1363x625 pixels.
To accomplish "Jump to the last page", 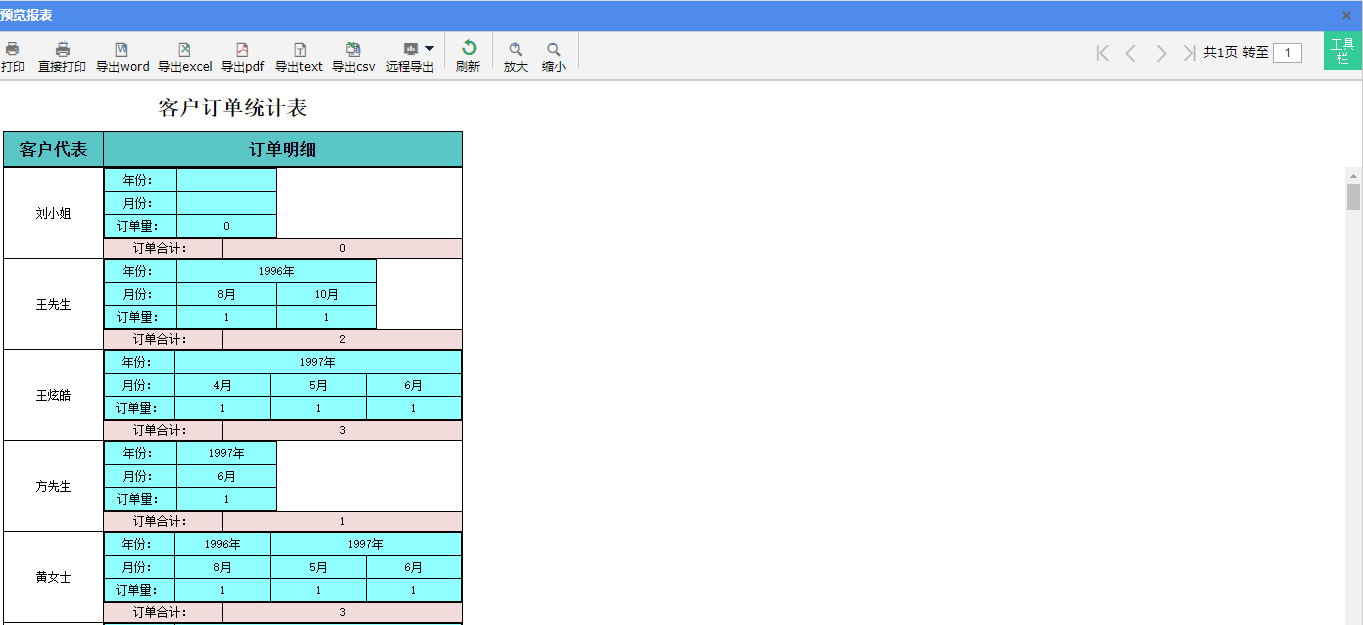I will coord(1189,53).
